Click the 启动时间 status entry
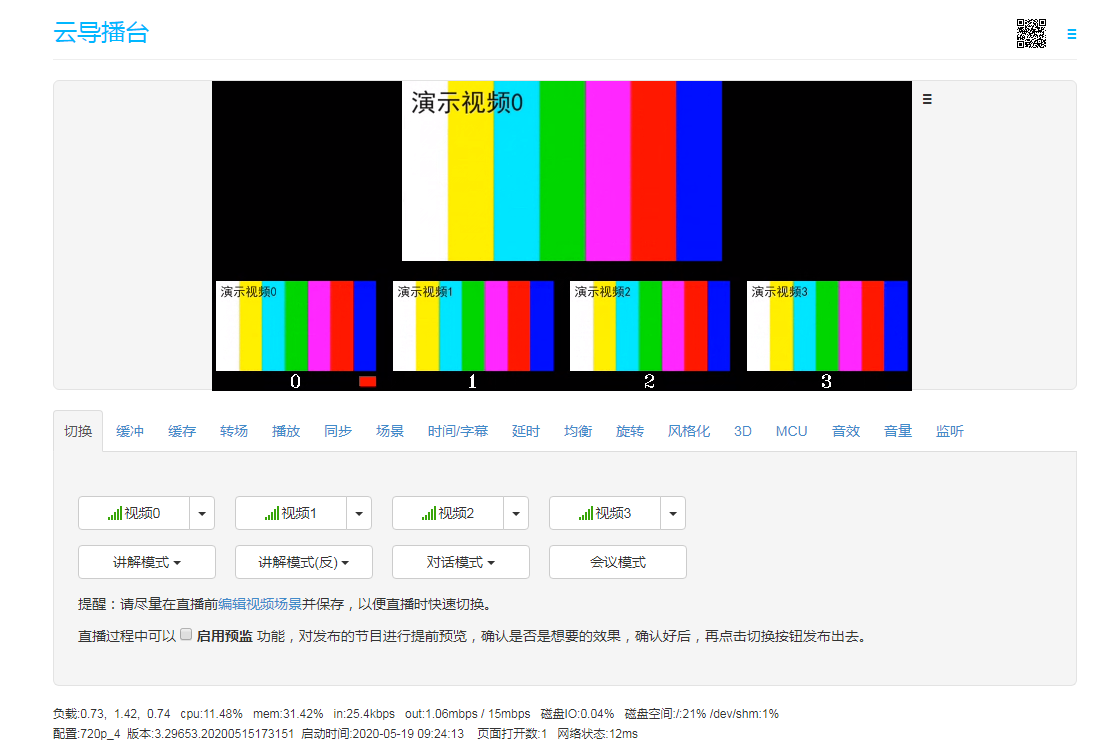This screenshot has height=751, width=1108. tap(383, 734)
